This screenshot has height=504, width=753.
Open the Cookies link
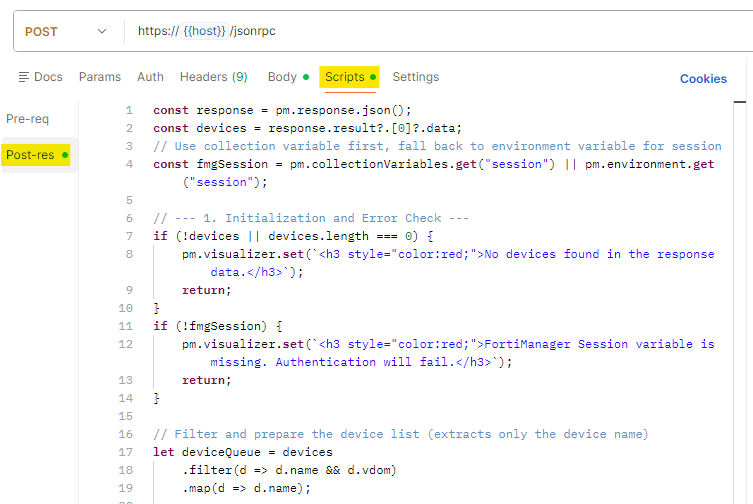[x=703, y=79]
